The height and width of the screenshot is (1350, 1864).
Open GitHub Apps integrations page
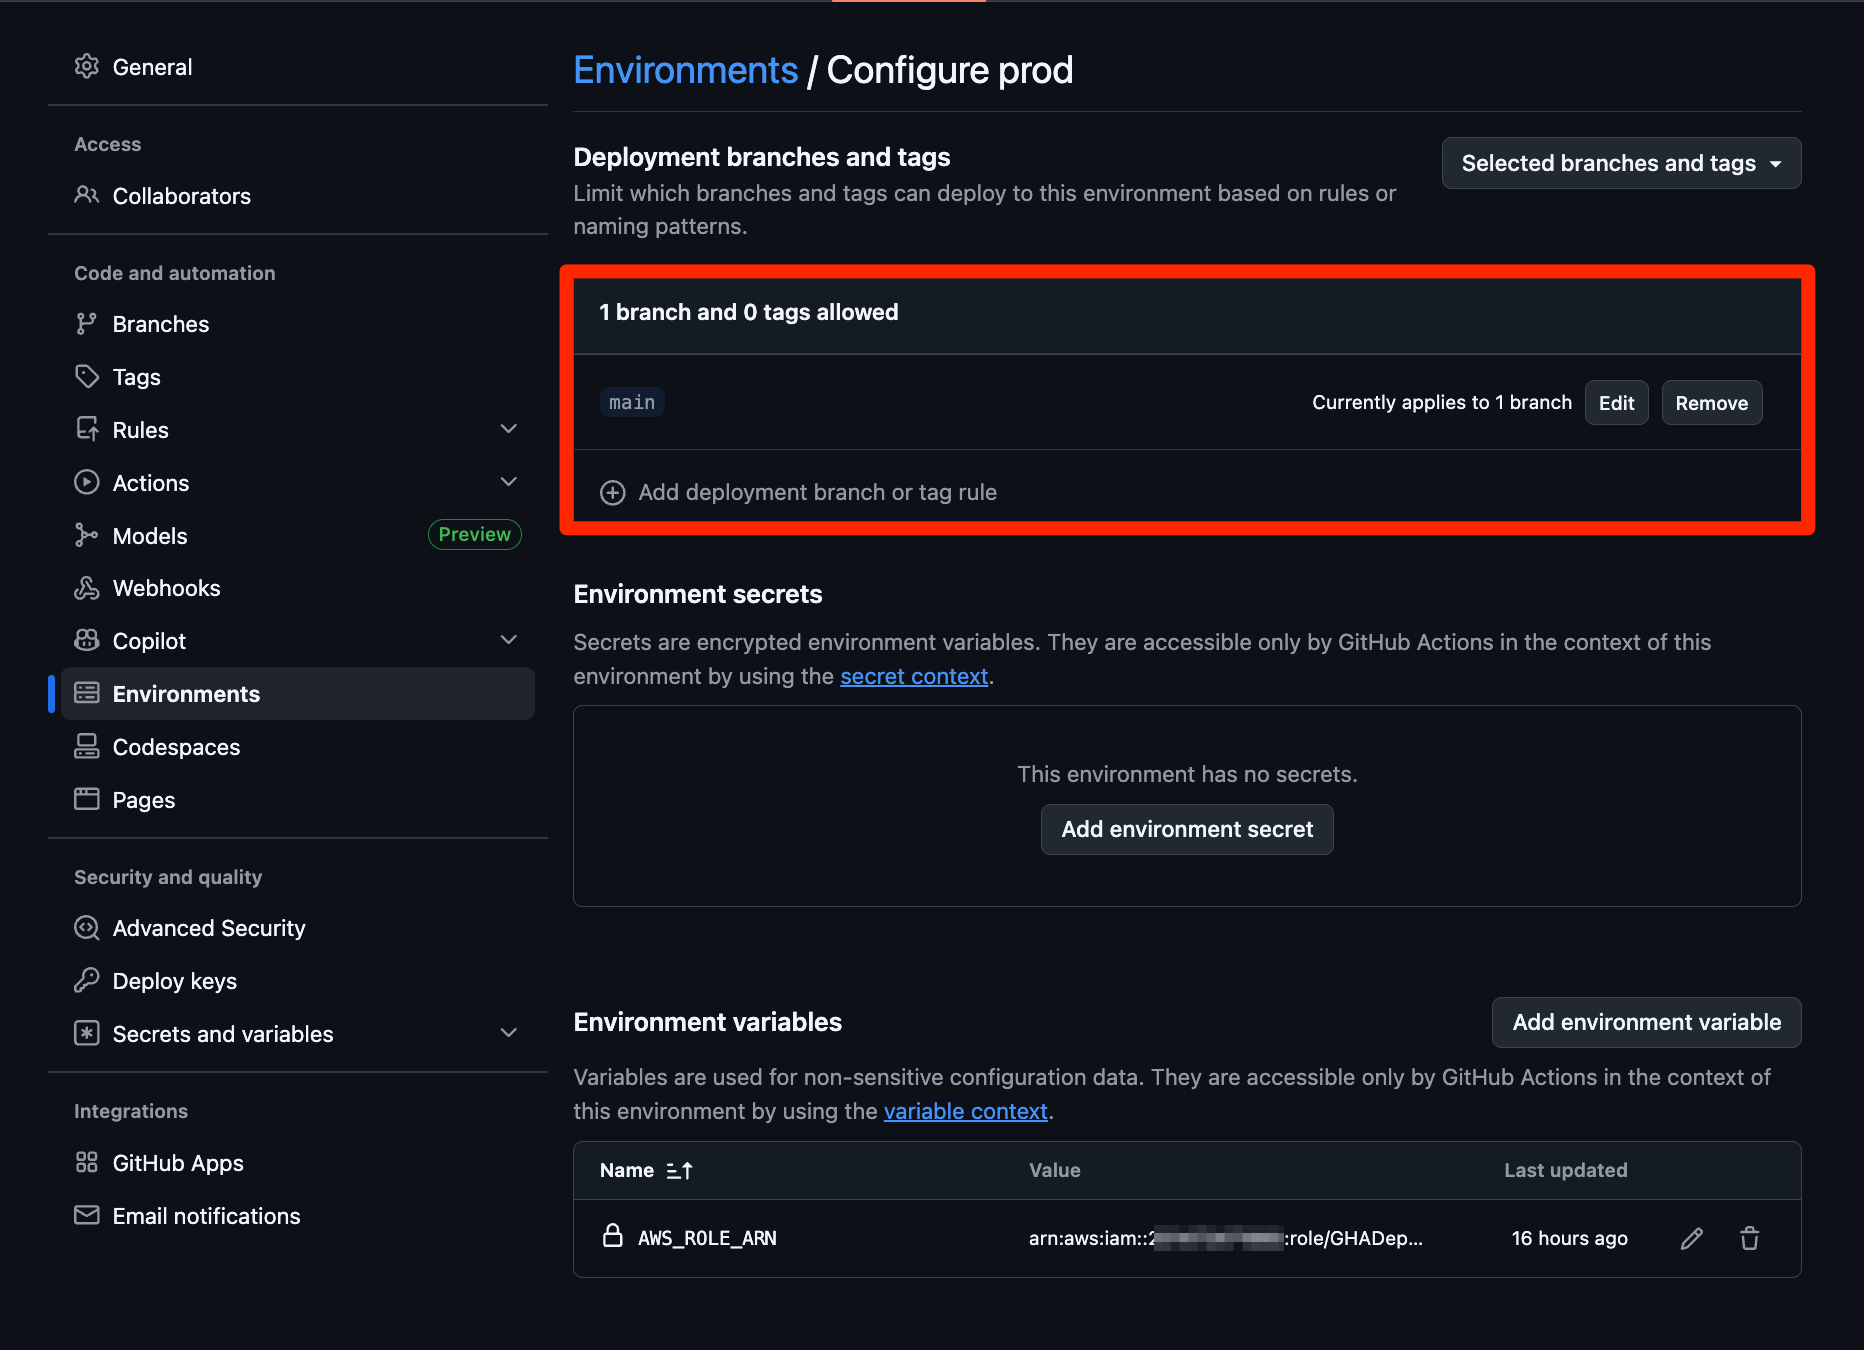tap(298, 1163)
